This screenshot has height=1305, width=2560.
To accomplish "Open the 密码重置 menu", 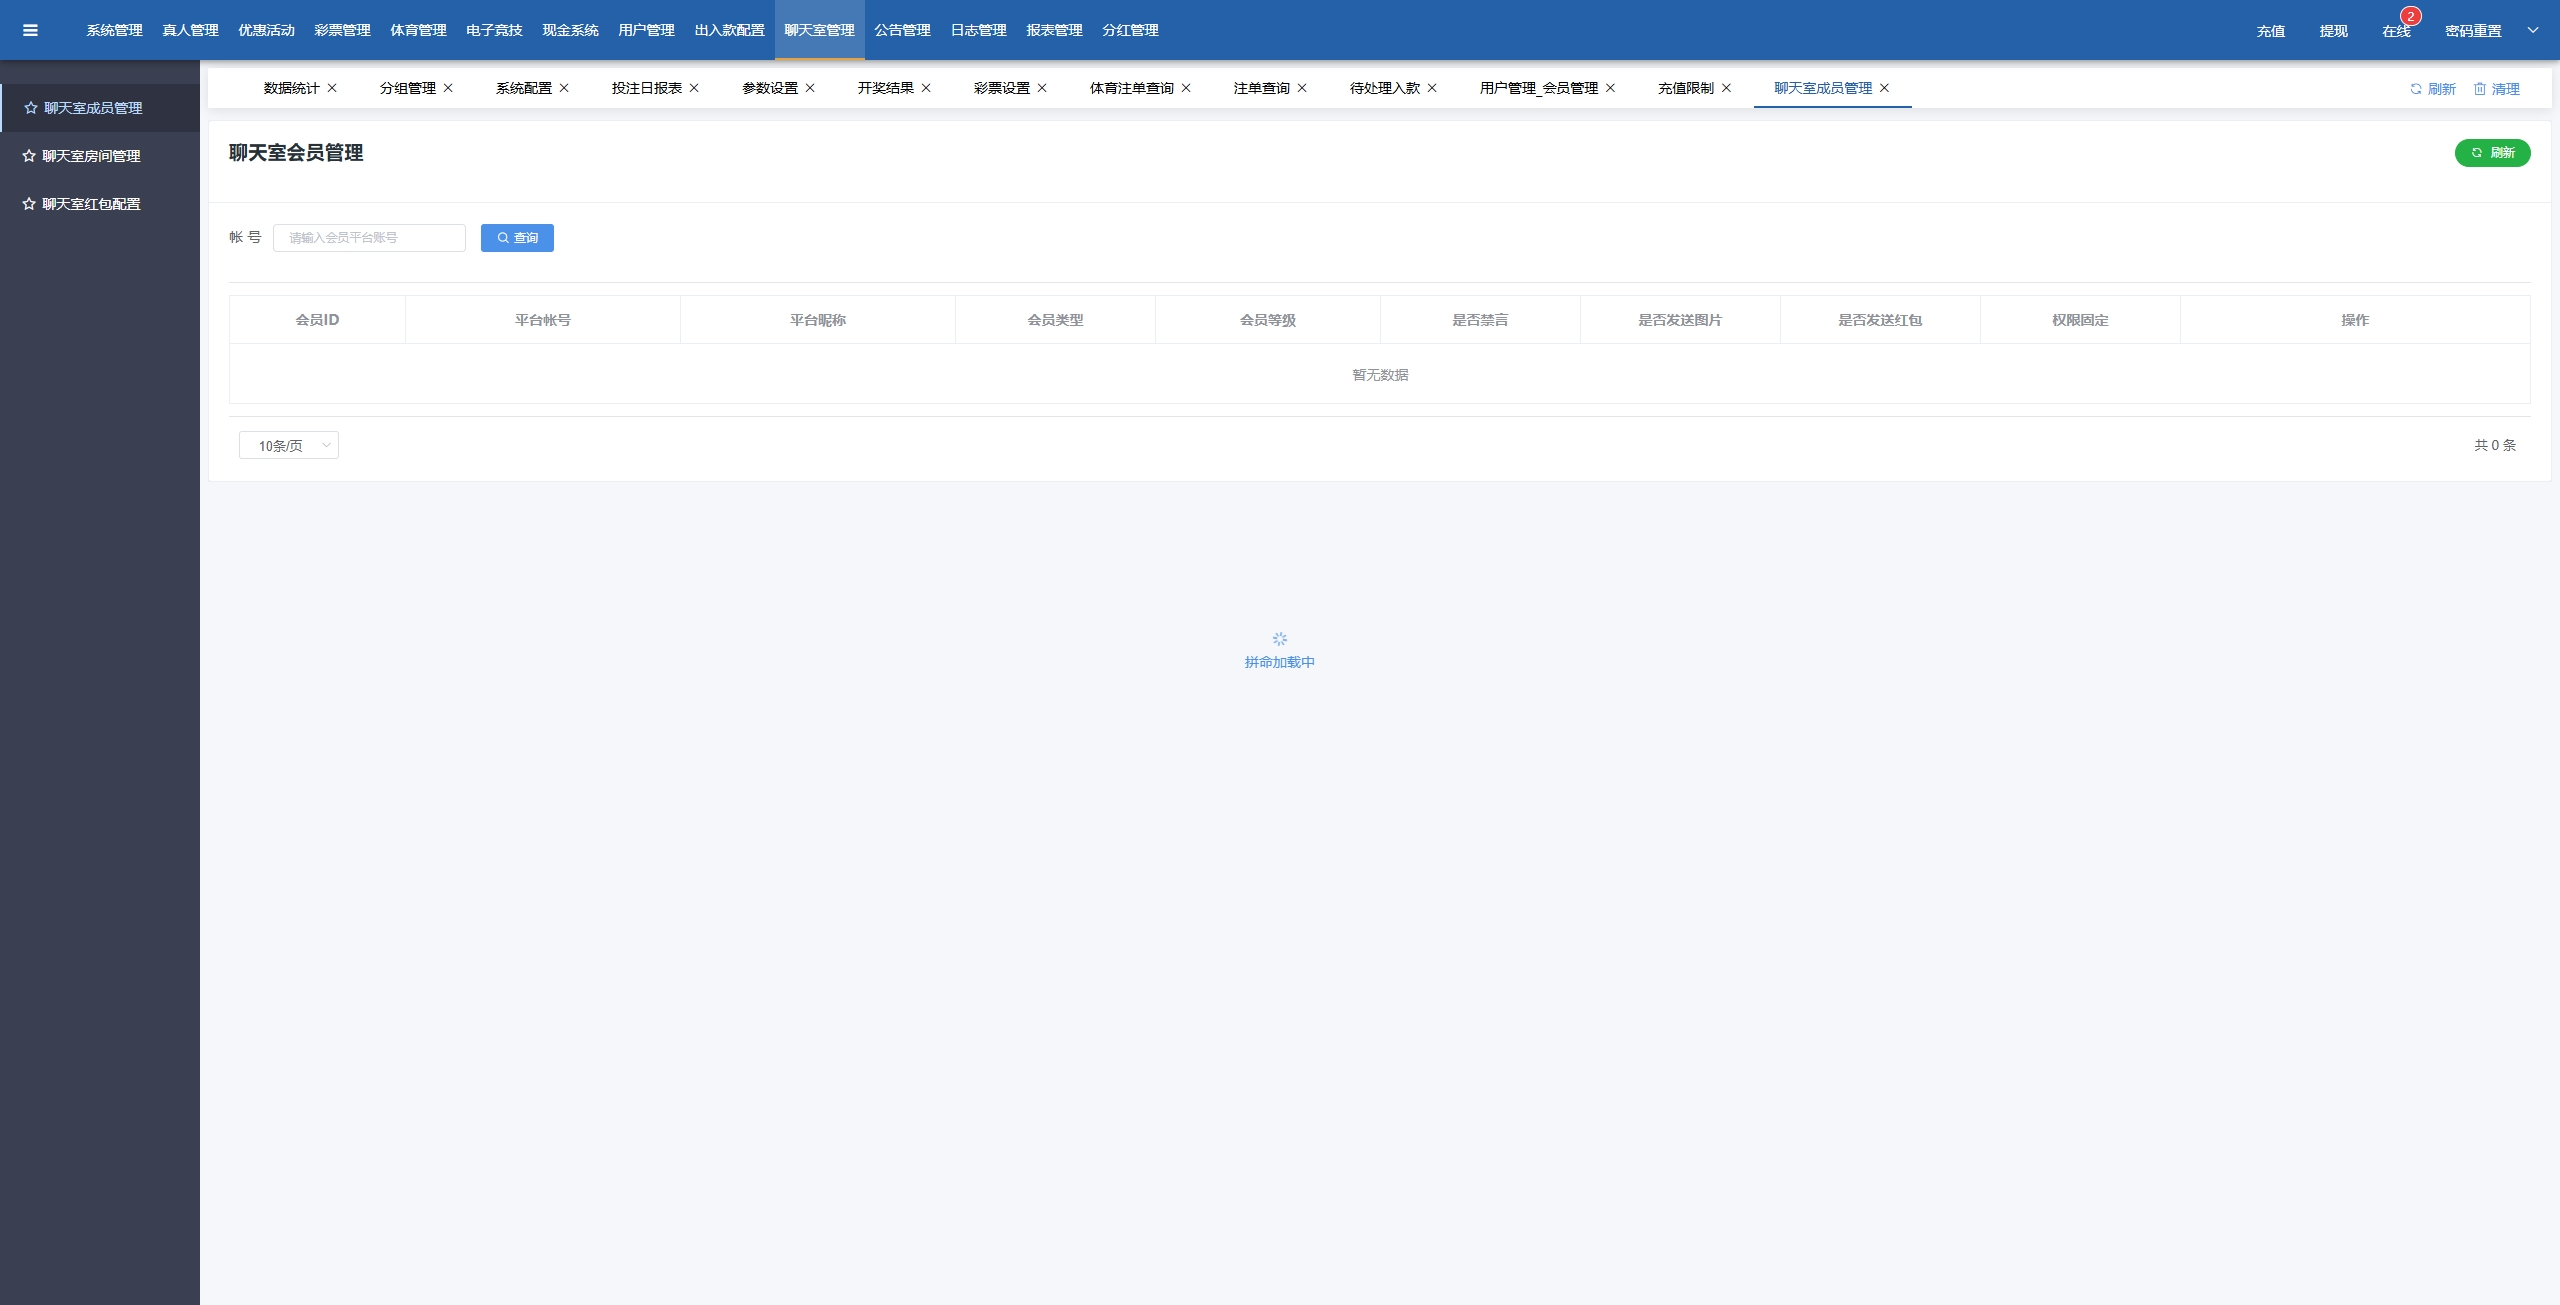I will pyautogui.click(x=2472, y=31).
